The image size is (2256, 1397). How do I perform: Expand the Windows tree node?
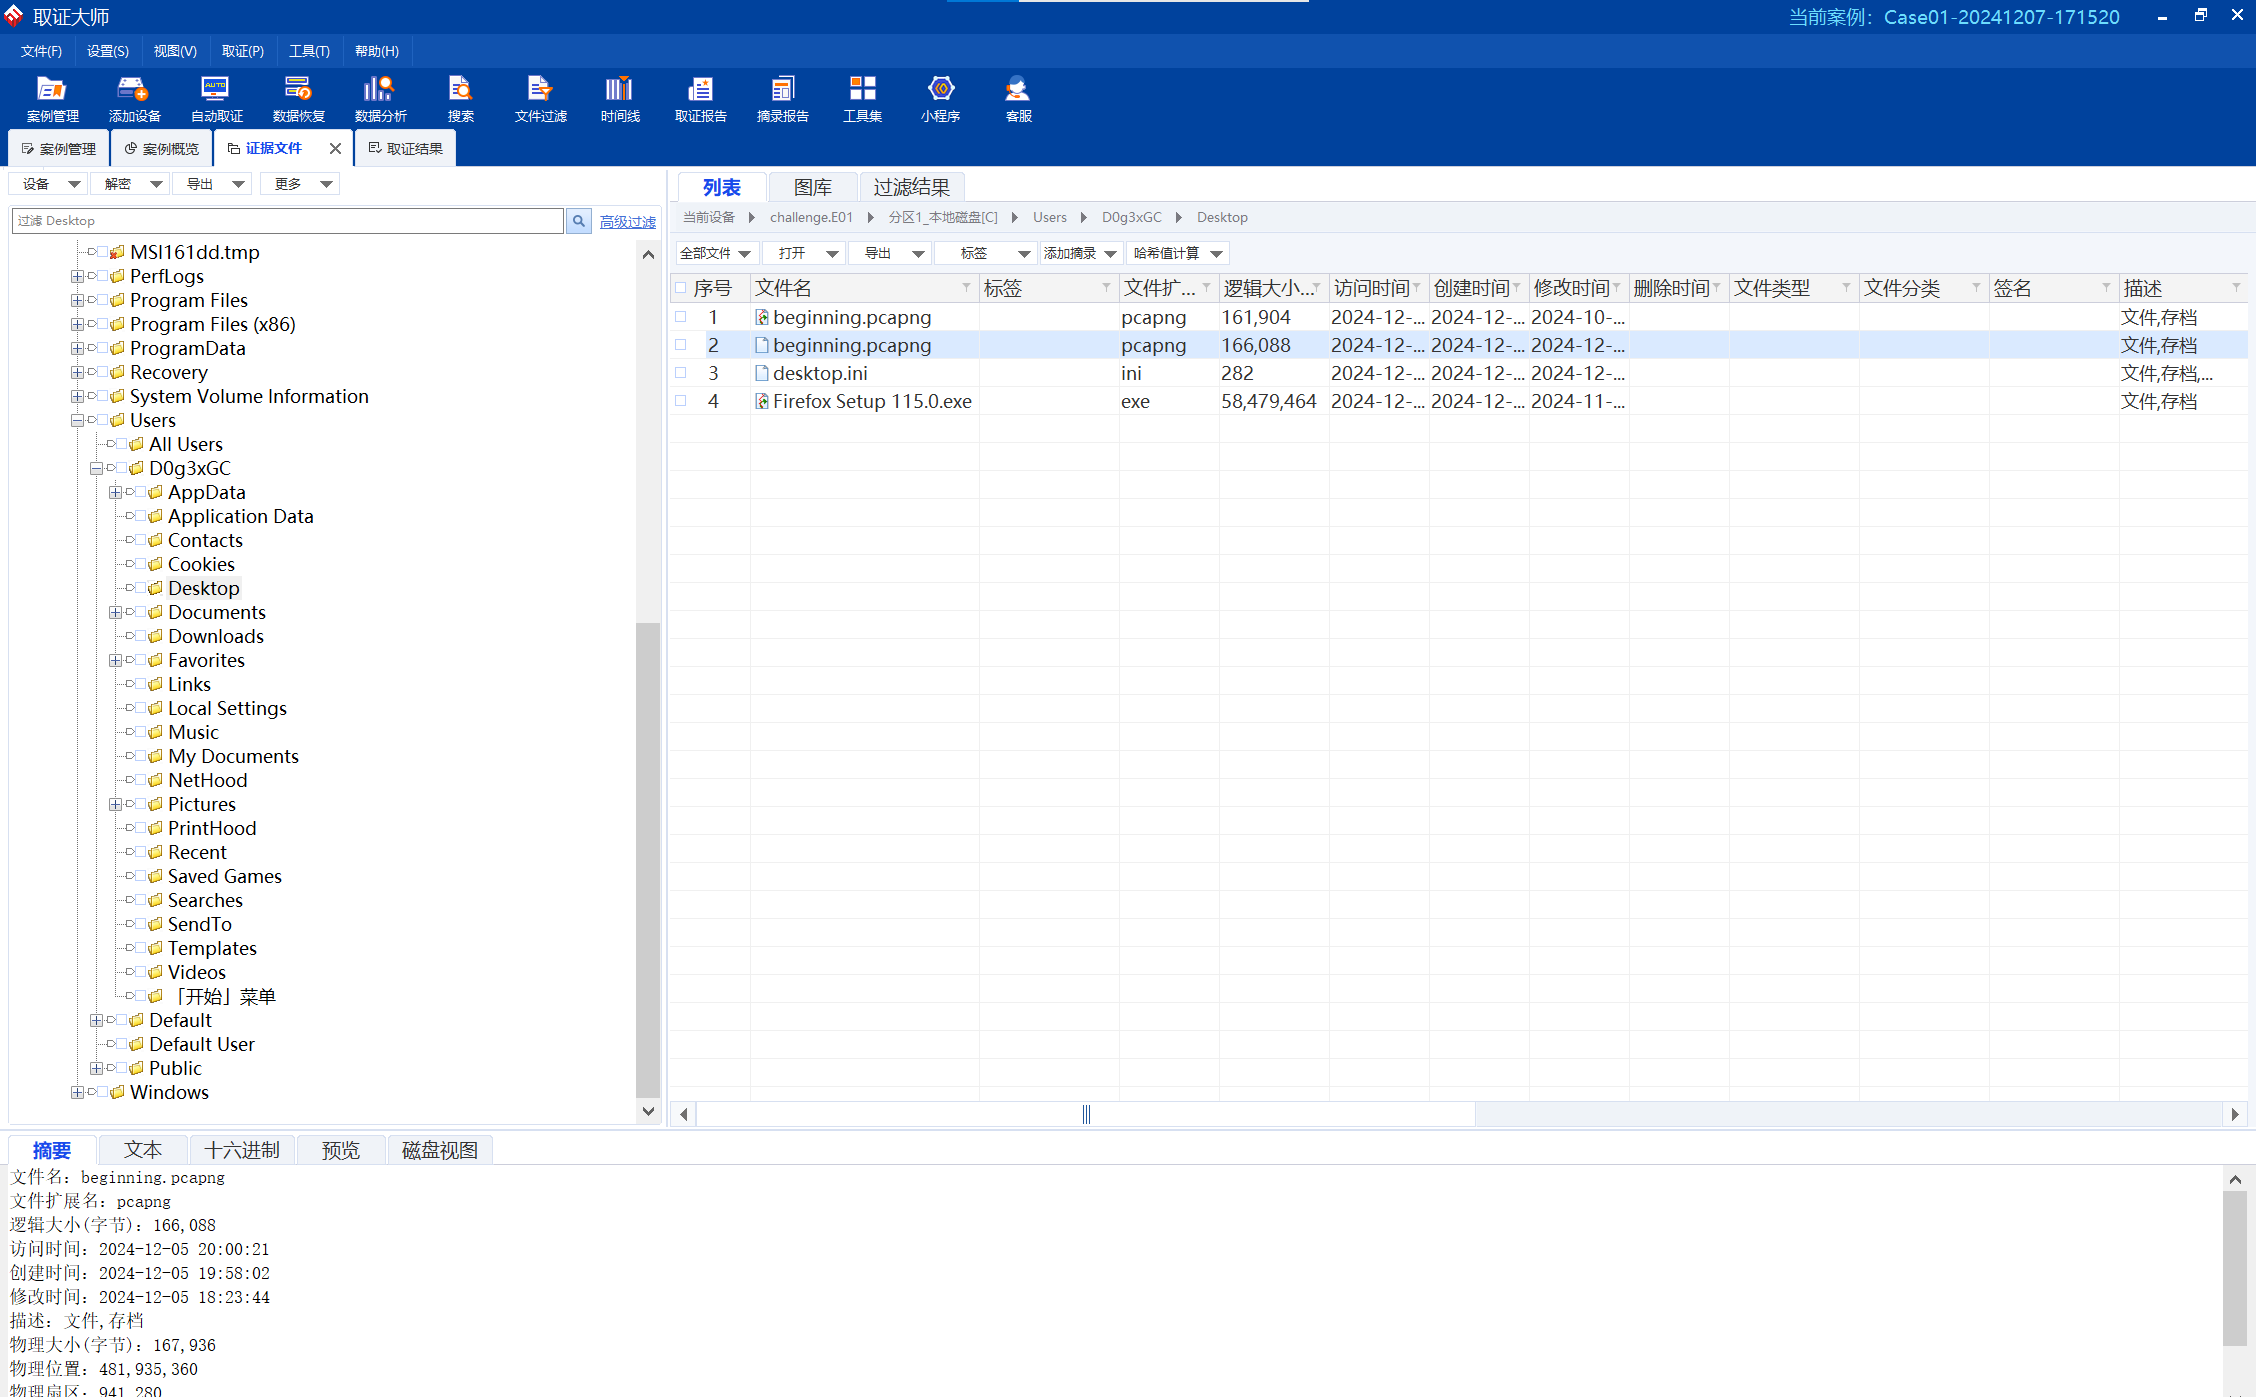pos(77,1092)
